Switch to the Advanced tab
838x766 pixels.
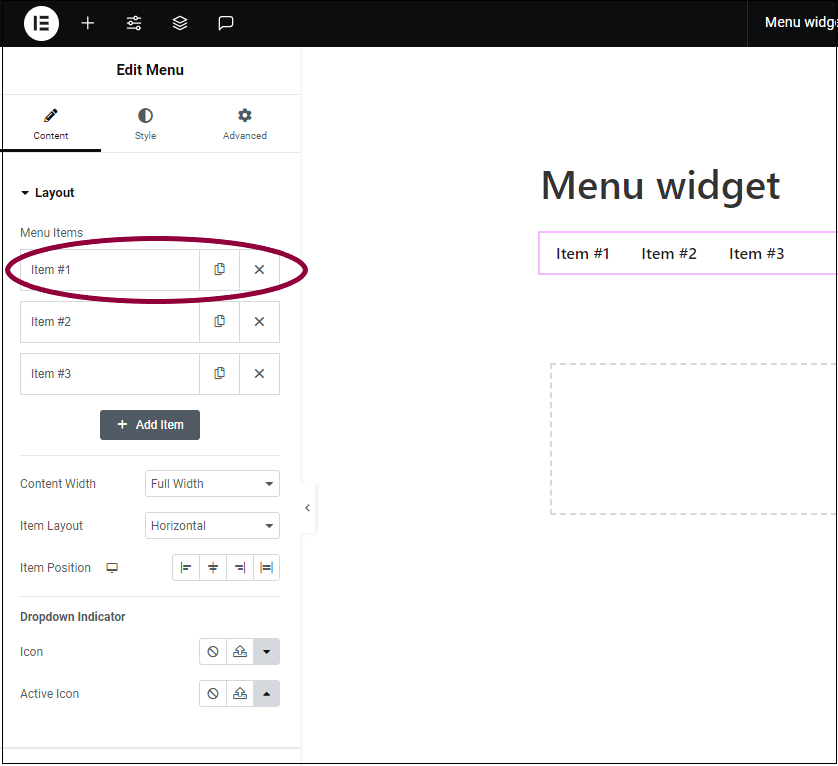[x=245, y=124]
